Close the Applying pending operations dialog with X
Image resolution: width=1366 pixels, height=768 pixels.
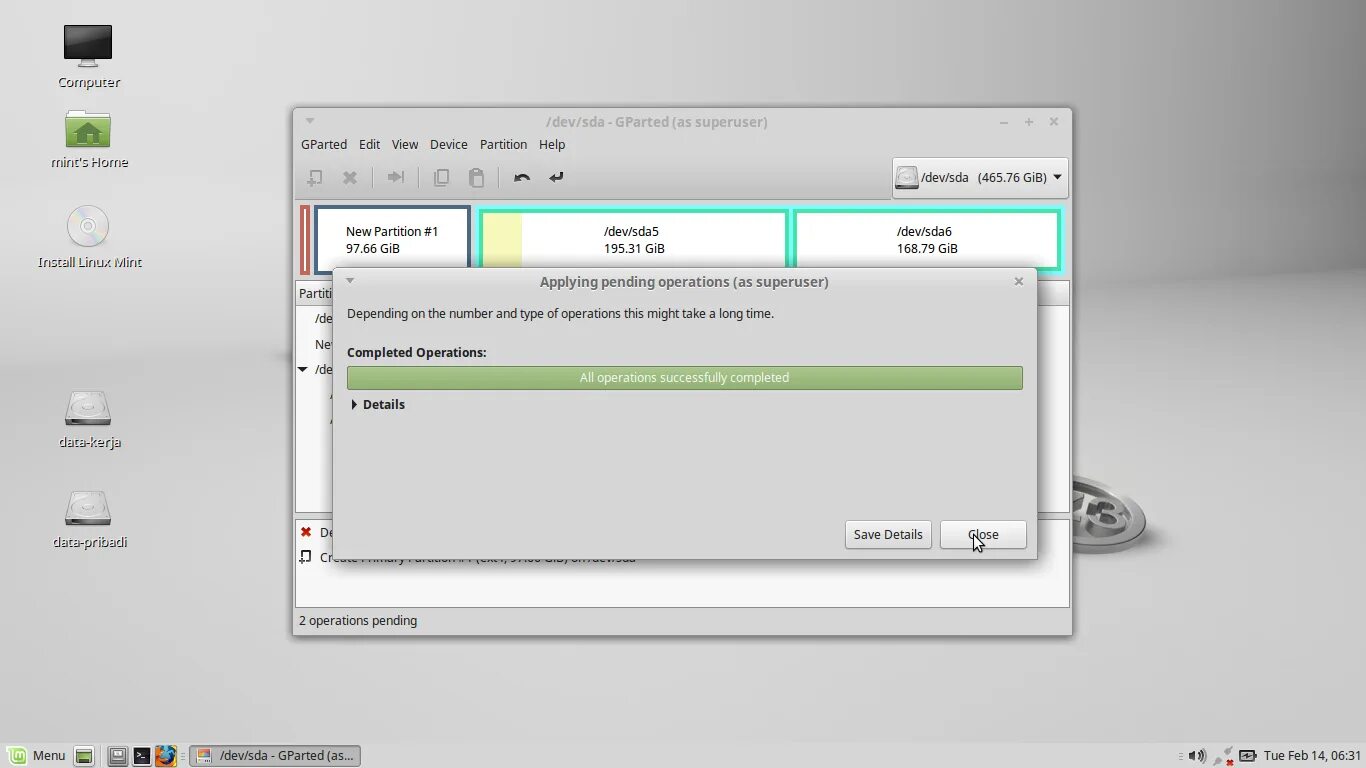[x=1019, y=281]
